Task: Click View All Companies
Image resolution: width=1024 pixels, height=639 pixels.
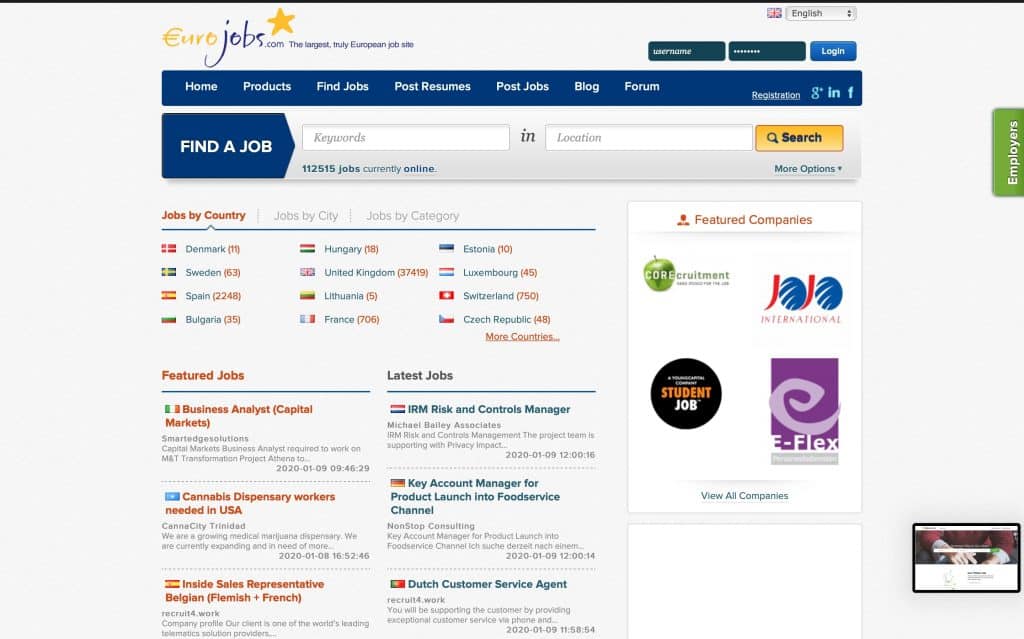Action: click(744, 495)
